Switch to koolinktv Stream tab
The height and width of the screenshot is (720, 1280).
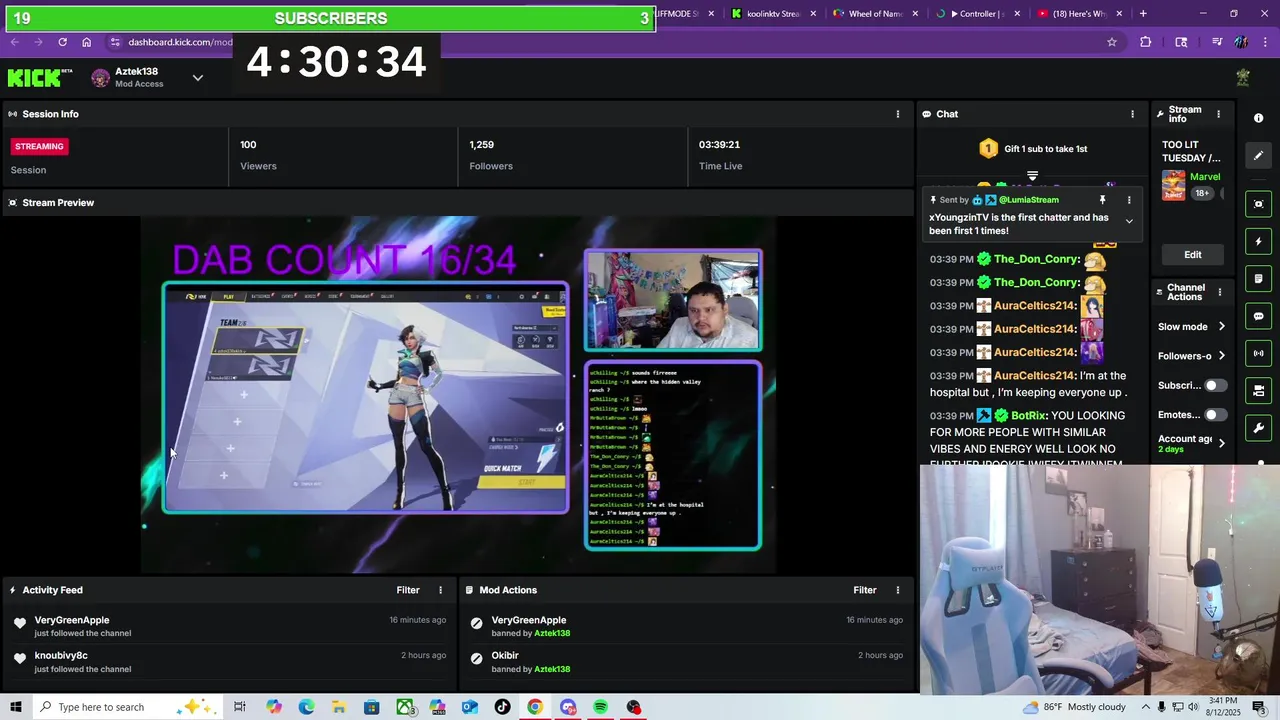click(774, 14)
